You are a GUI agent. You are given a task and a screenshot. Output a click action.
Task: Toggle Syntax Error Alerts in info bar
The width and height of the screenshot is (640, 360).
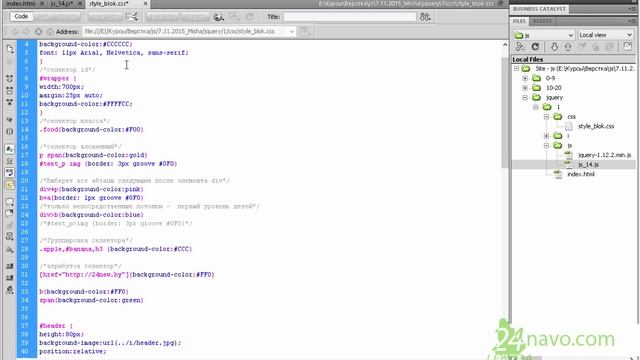[10, 185]
